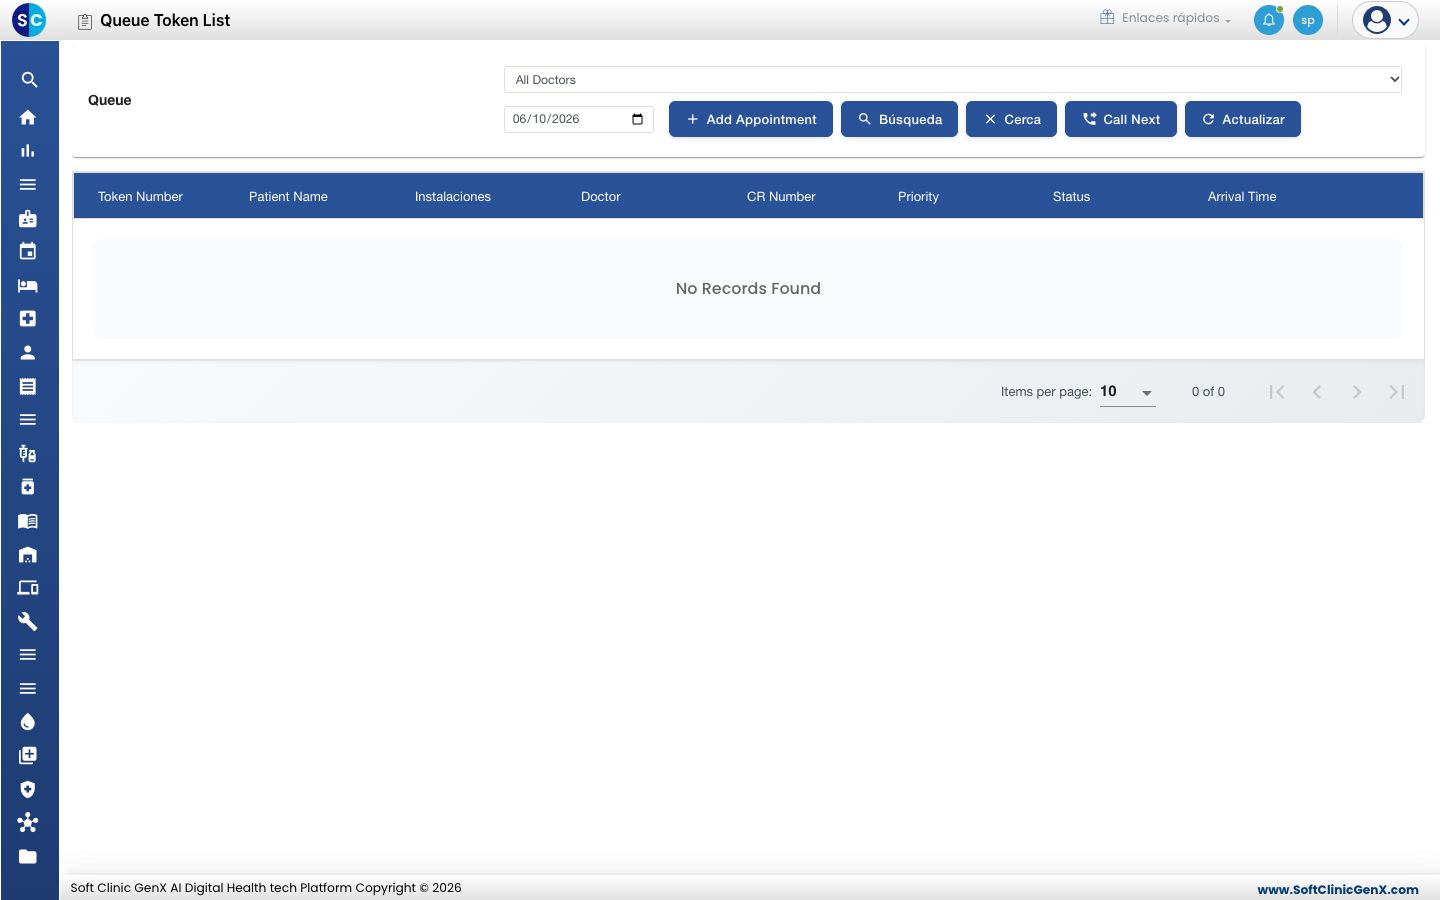
Task: Click the Cerca button
Action: (x=1011, y=119)
